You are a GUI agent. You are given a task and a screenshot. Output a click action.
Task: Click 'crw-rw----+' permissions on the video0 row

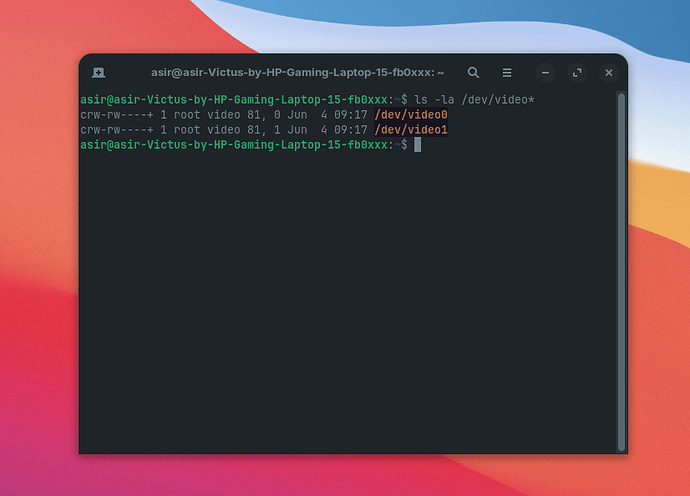pyautogui.click(x=117, y=115)
